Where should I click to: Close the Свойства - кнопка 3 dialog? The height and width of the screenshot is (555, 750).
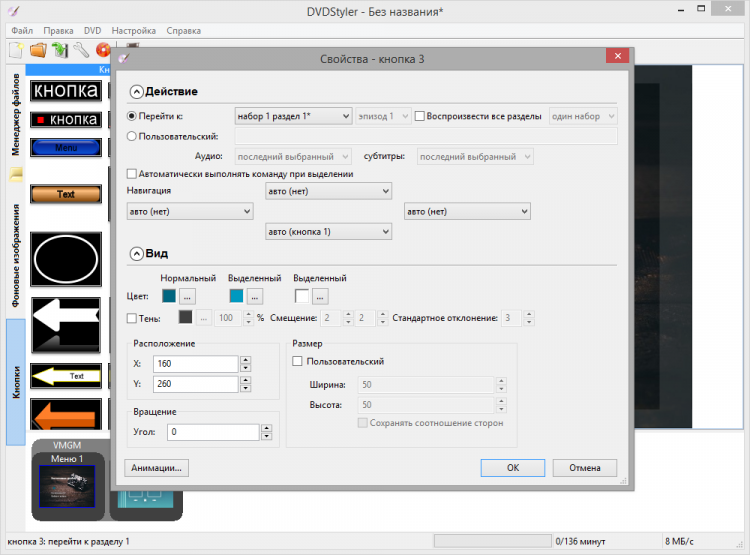(618, 56)
